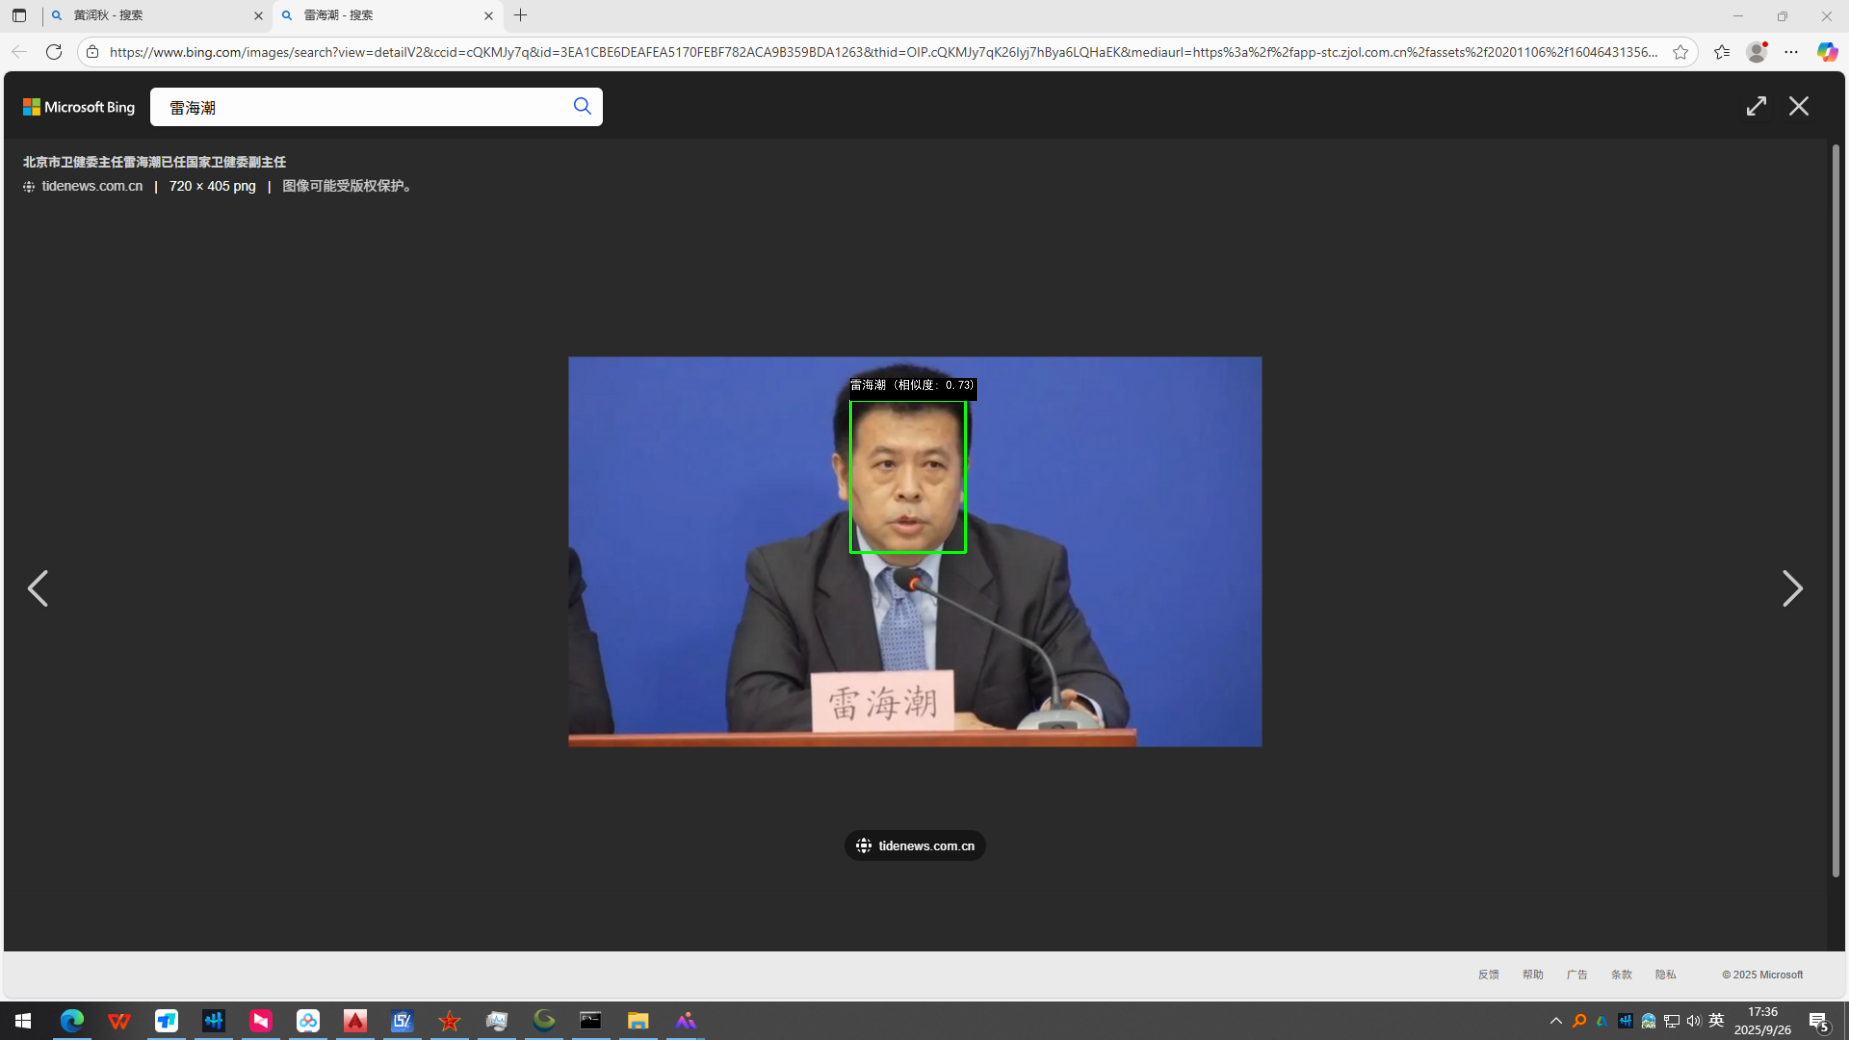Open the tab actions menu
Viewport: 1849px width, 1040px height.
19,16
